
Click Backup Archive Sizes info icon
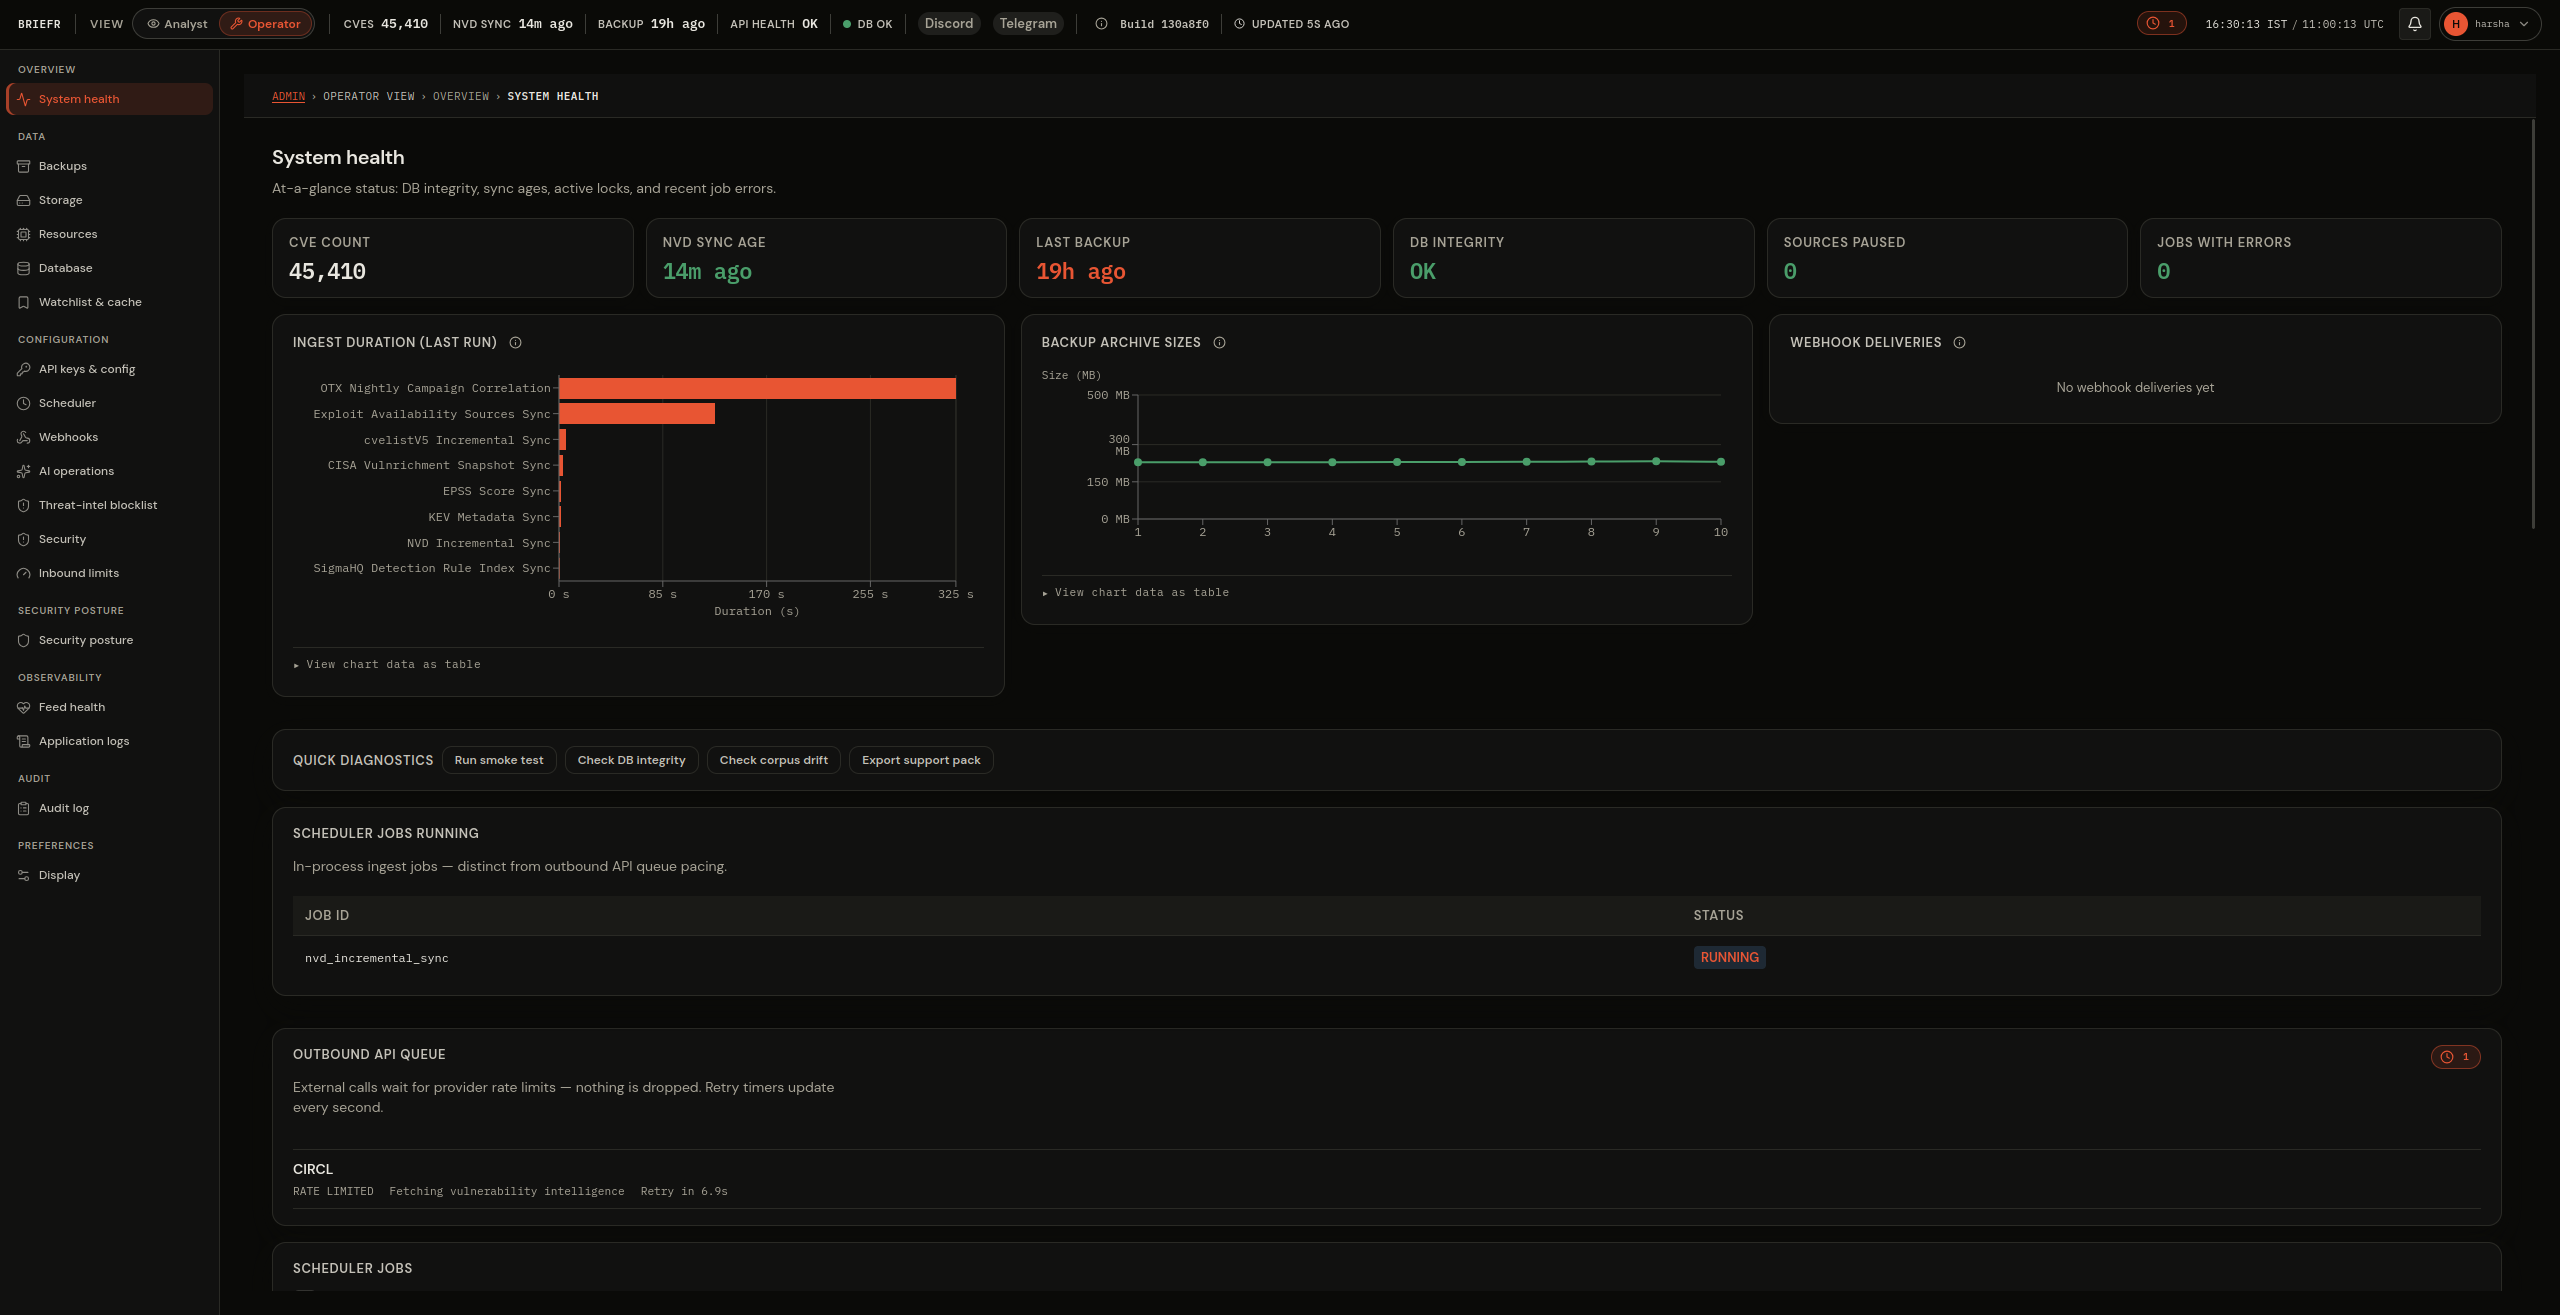[x=1220, y=343]
